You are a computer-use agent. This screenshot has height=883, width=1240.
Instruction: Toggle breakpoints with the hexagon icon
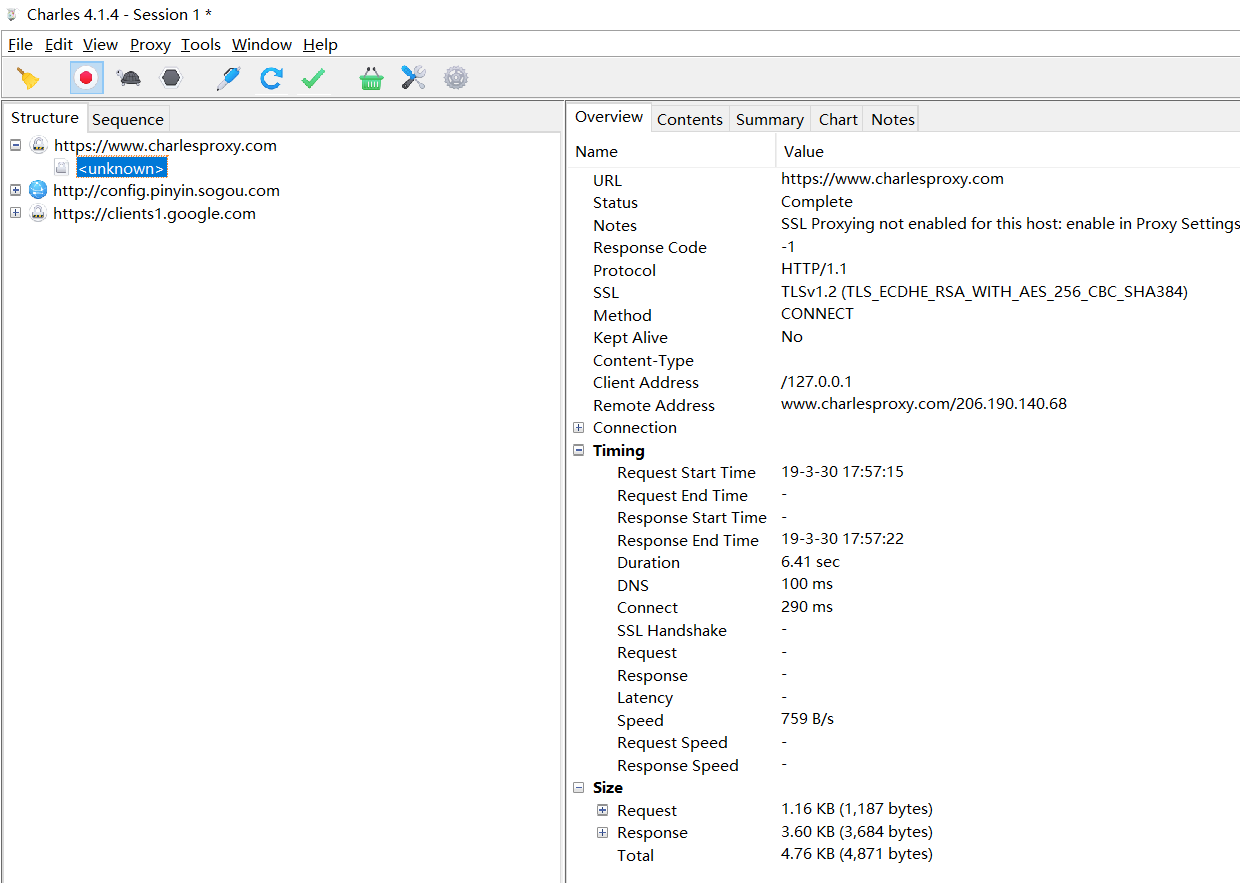click(x=171, y=78)
